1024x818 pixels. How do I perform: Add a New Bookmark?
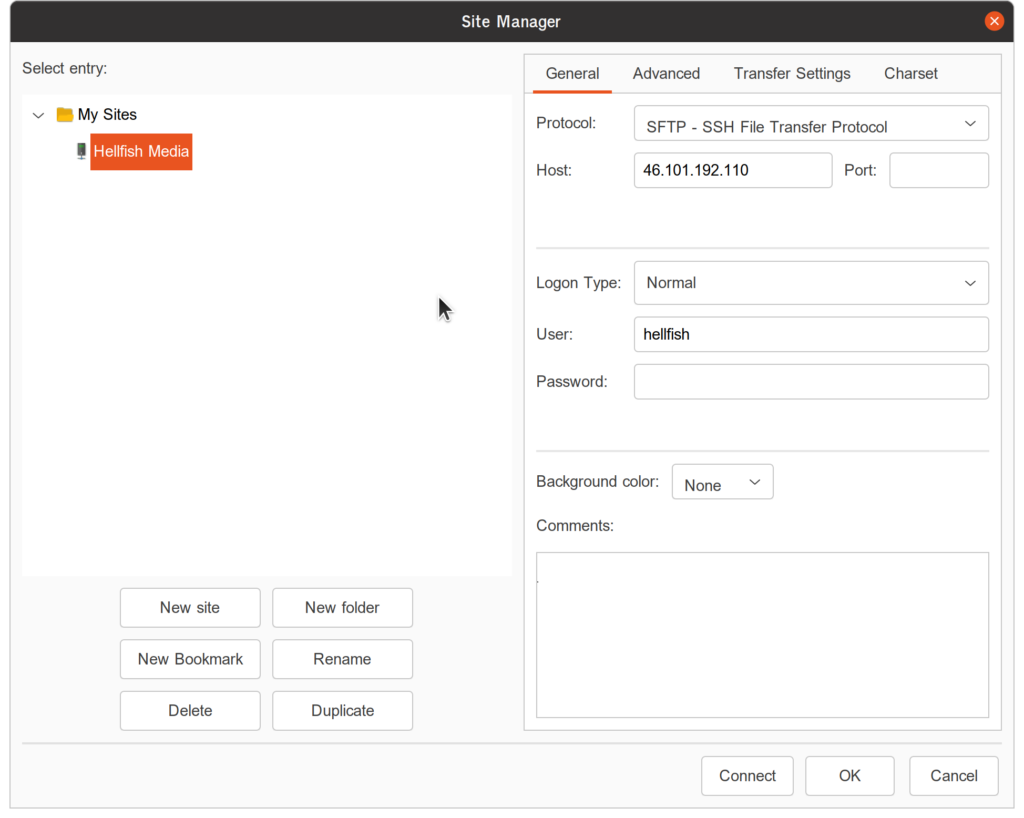pyautogui.click(x=189, y=659)
